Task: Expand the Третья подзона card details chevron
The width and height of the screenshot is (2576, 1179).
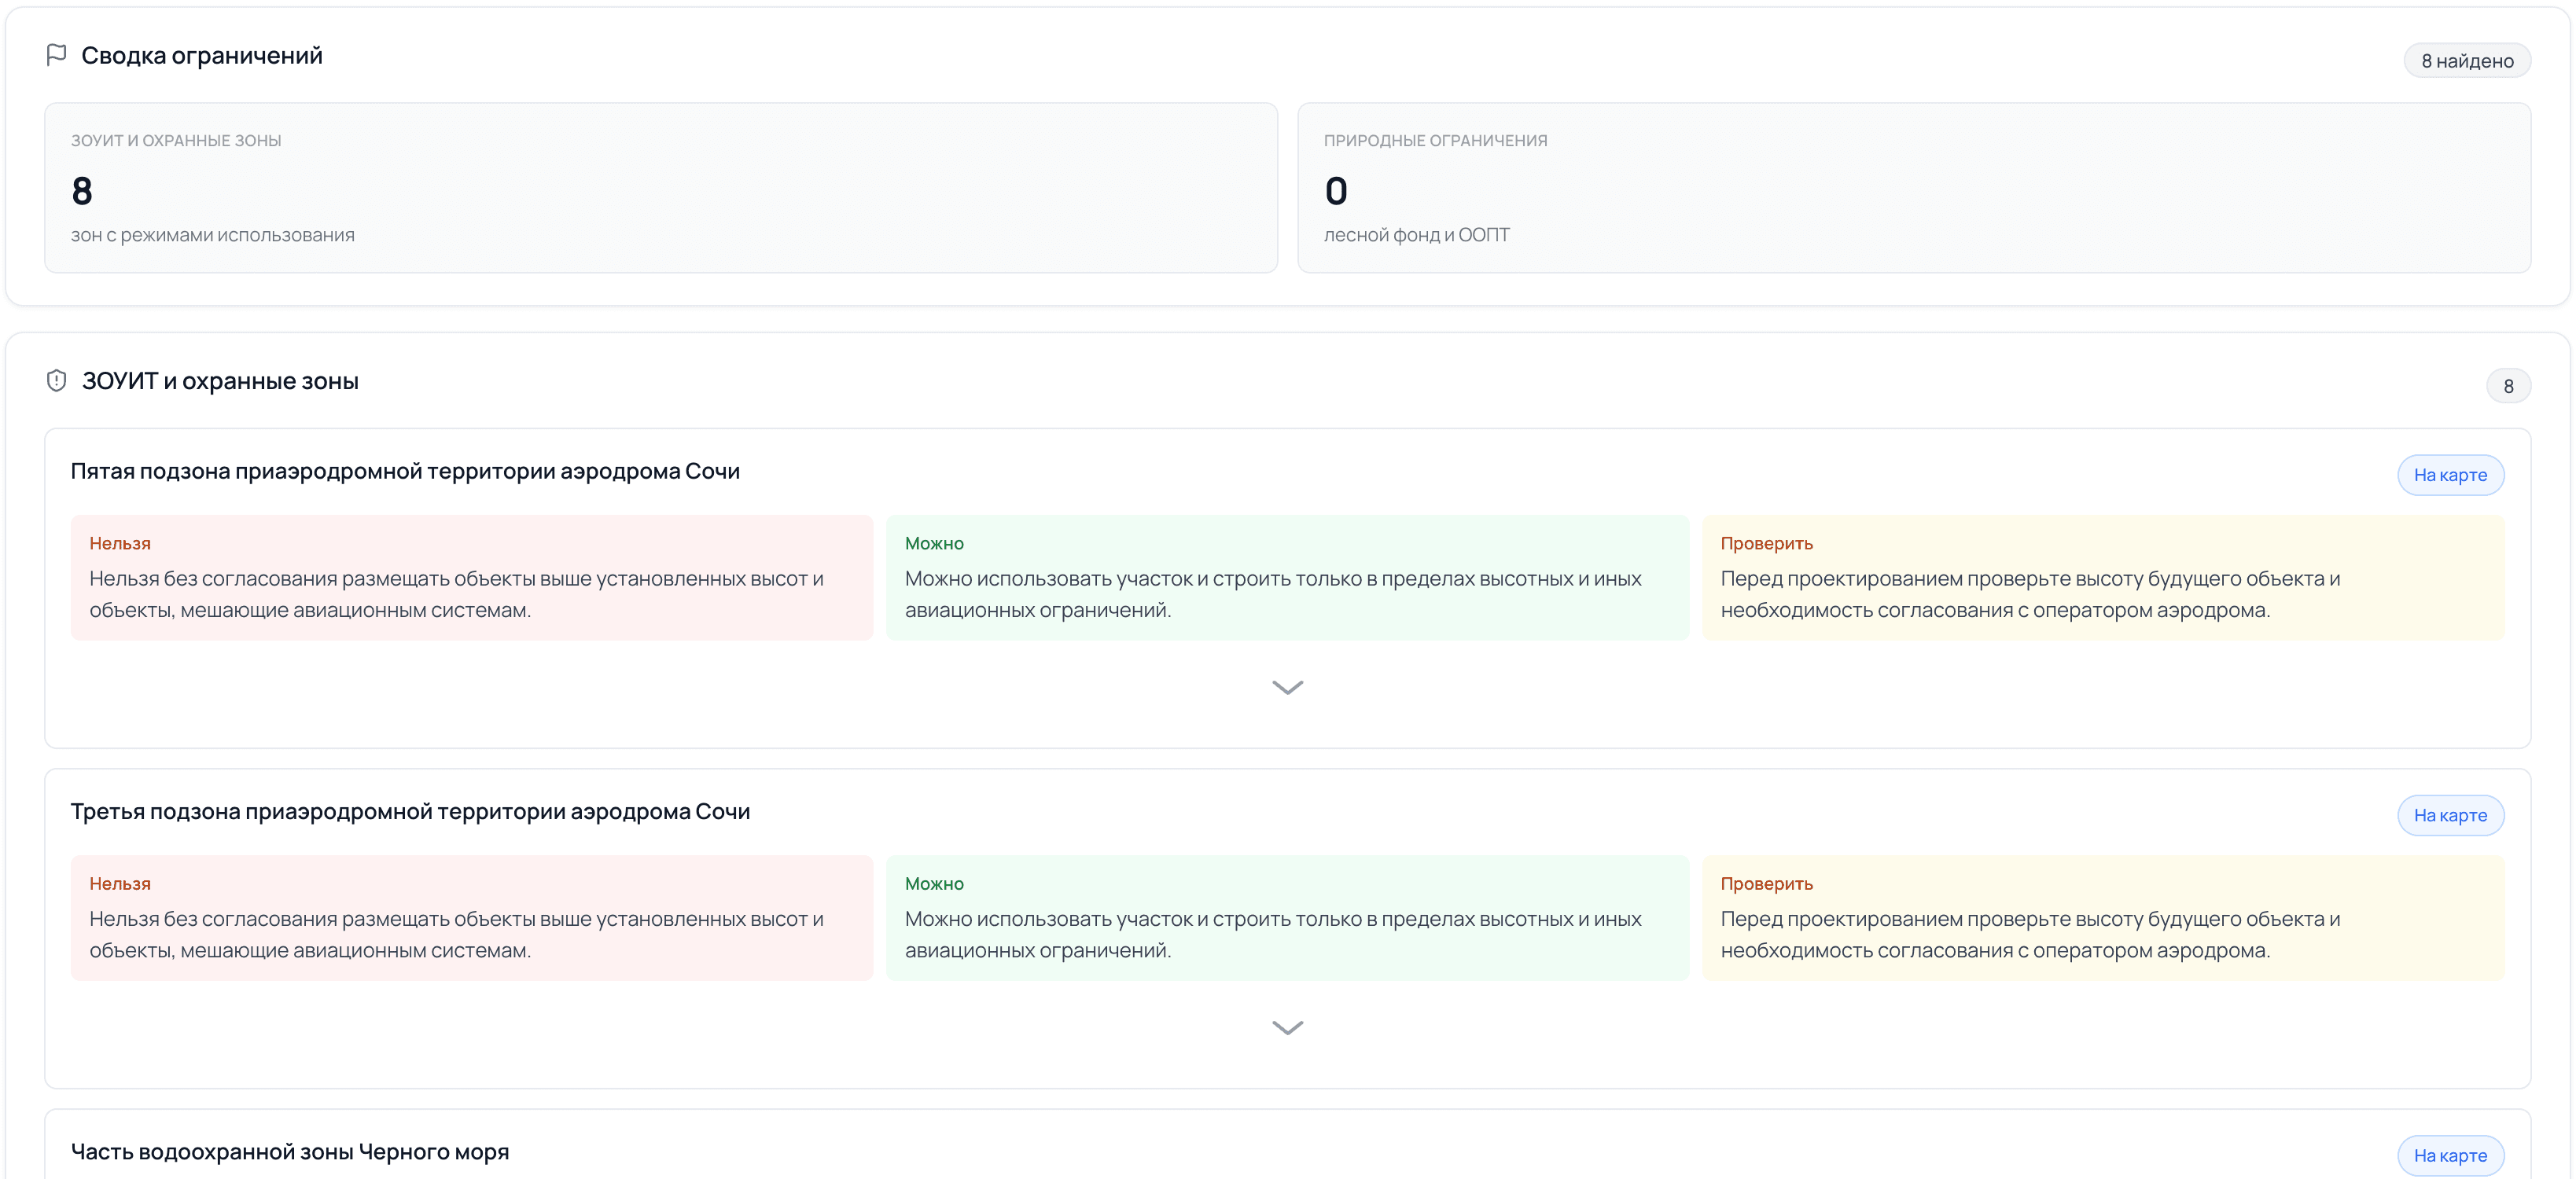Action: tap(1287, 1028)
